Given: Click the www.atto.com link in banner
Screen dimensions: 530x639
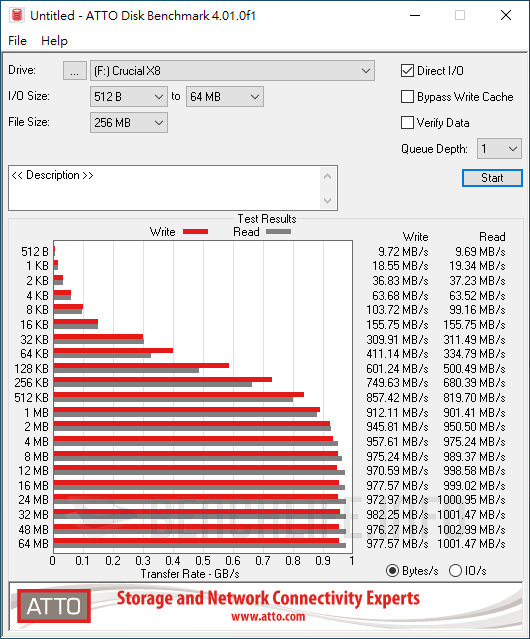Looking at the screenshot, I should coord(268,617).
